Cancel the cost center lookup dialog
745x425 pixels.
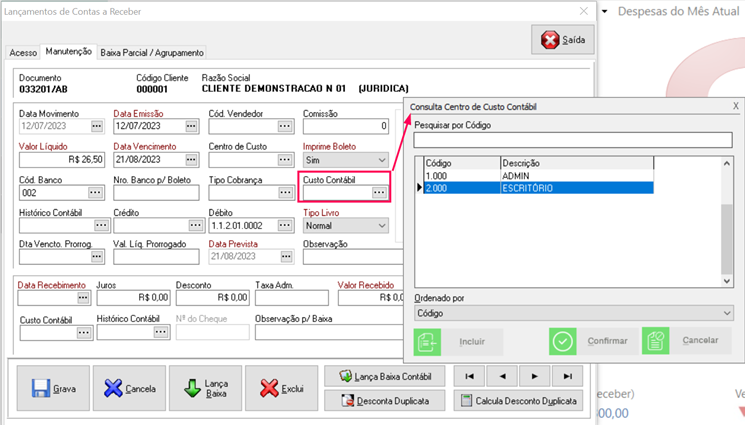[686, 341]
